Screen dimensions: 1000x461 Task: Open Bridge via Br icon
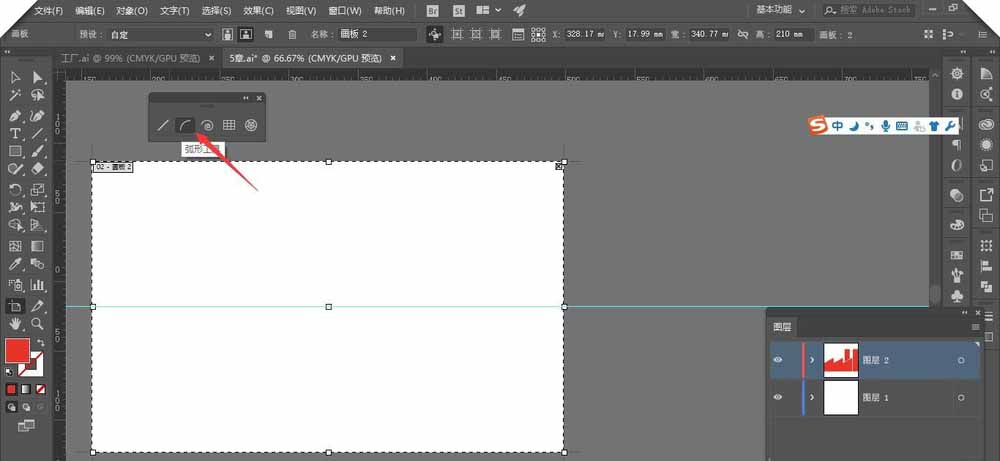coord(433,10)
